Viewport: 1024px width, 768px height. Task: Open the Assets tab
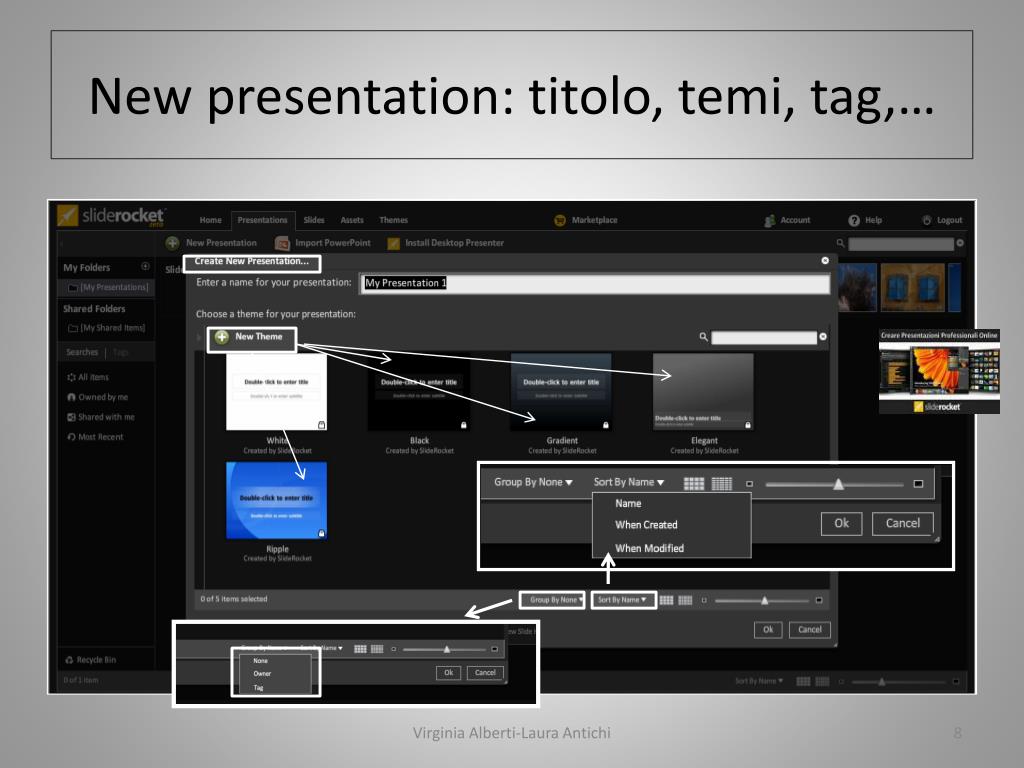(x=352, y=221)
